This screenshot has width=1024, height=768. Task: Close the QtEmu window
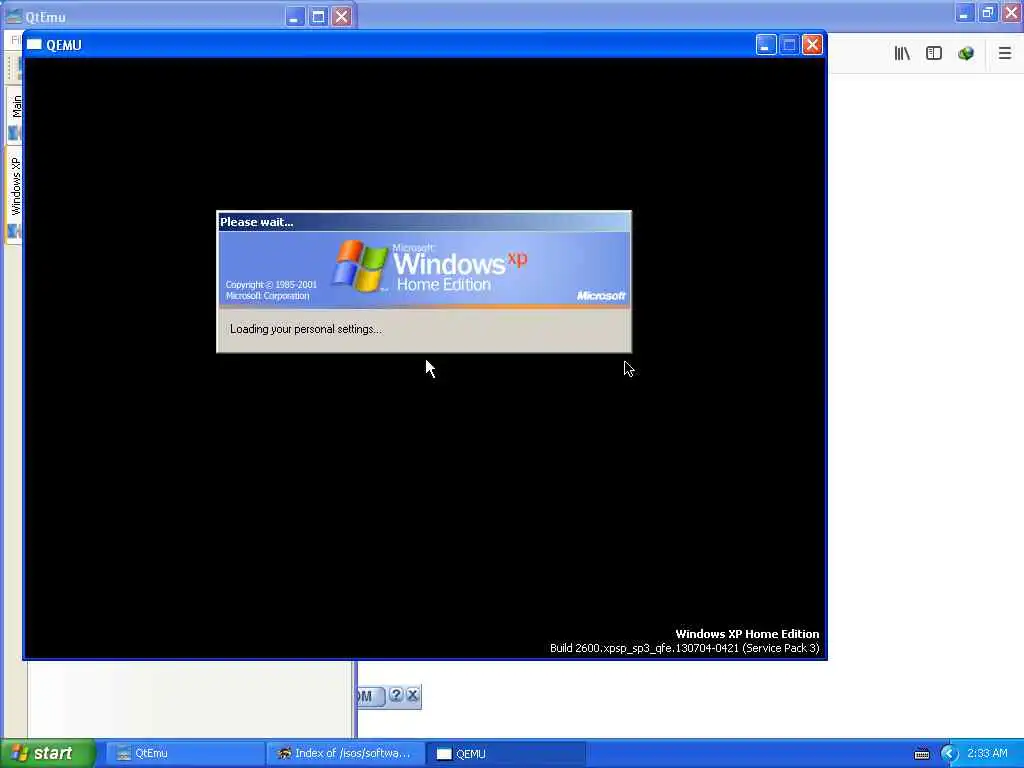342,16
